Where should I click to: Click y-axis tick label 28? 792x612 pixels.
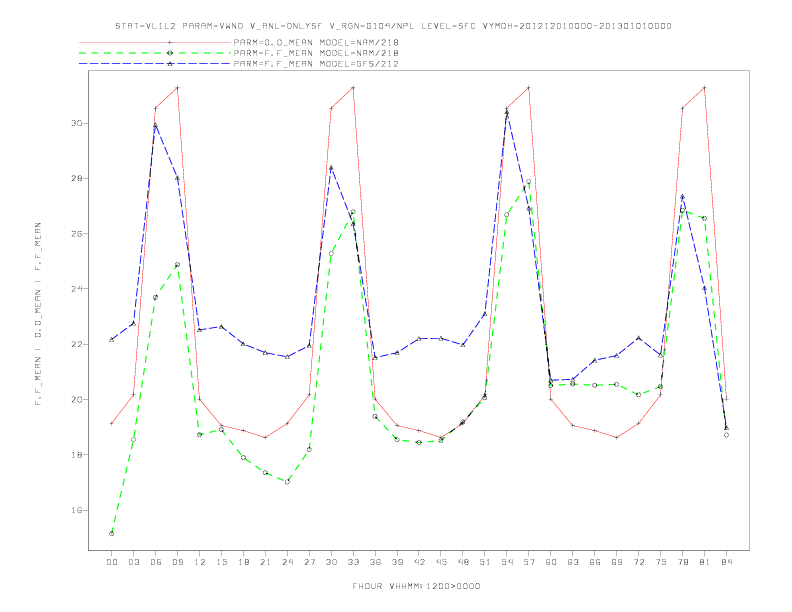click(76, 178)
